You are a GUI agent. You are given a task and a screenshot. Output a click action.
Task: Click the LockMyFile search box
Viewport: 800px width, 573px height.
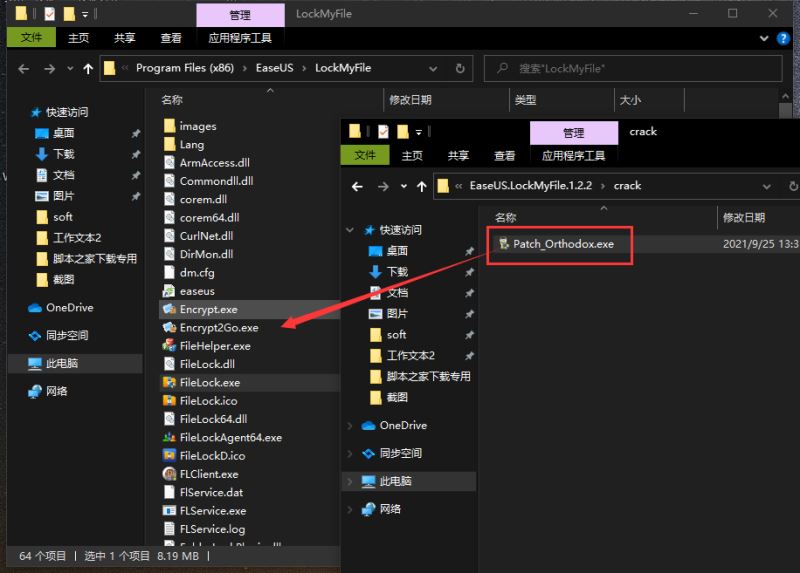(x=633, y=68)
